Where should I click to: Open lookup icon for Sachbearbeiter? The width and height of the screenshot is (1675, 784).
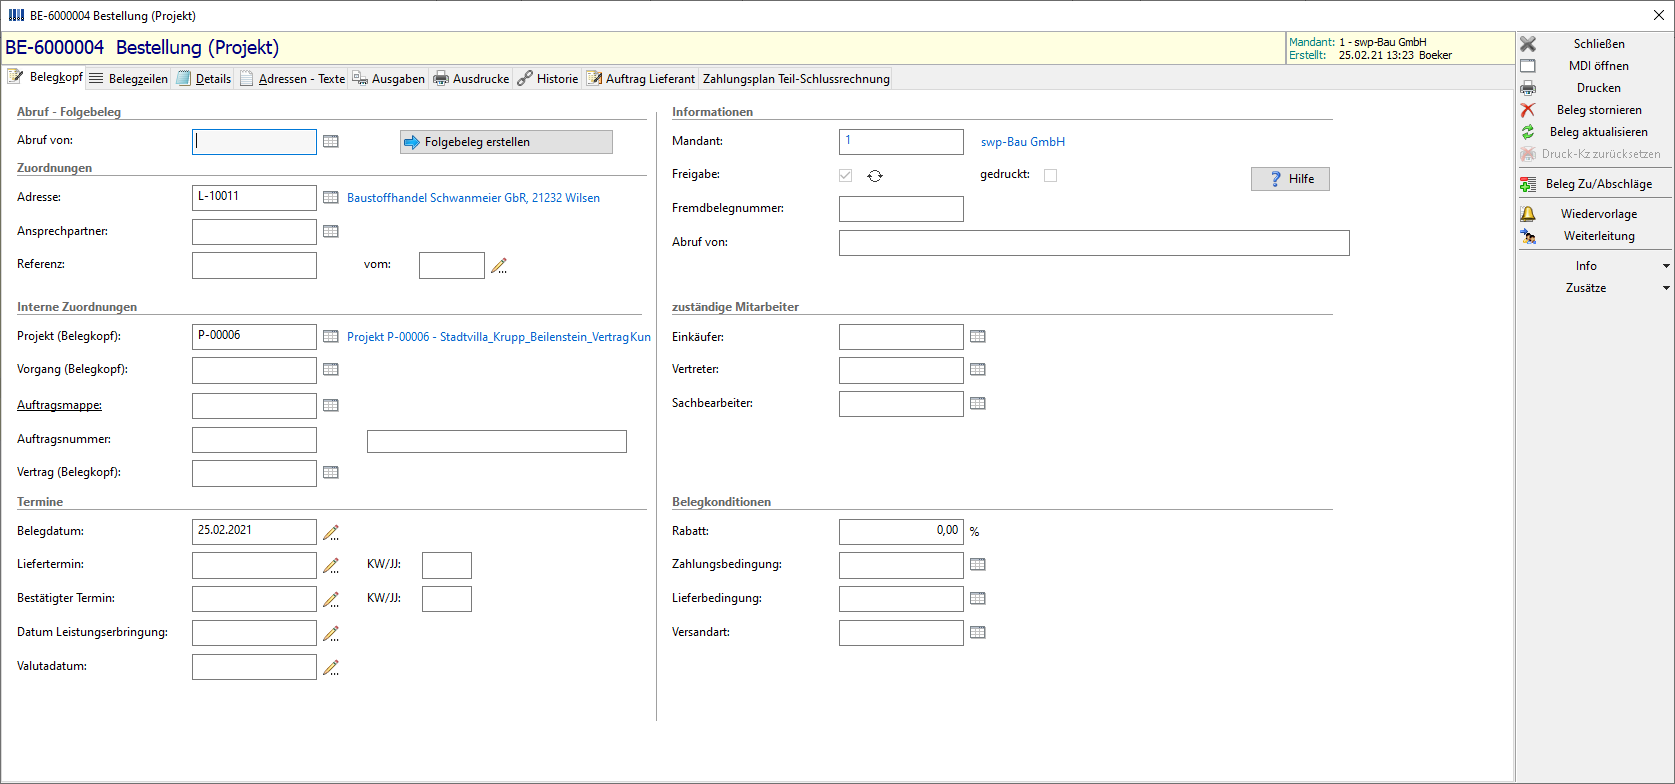click(x=978, y=404)
